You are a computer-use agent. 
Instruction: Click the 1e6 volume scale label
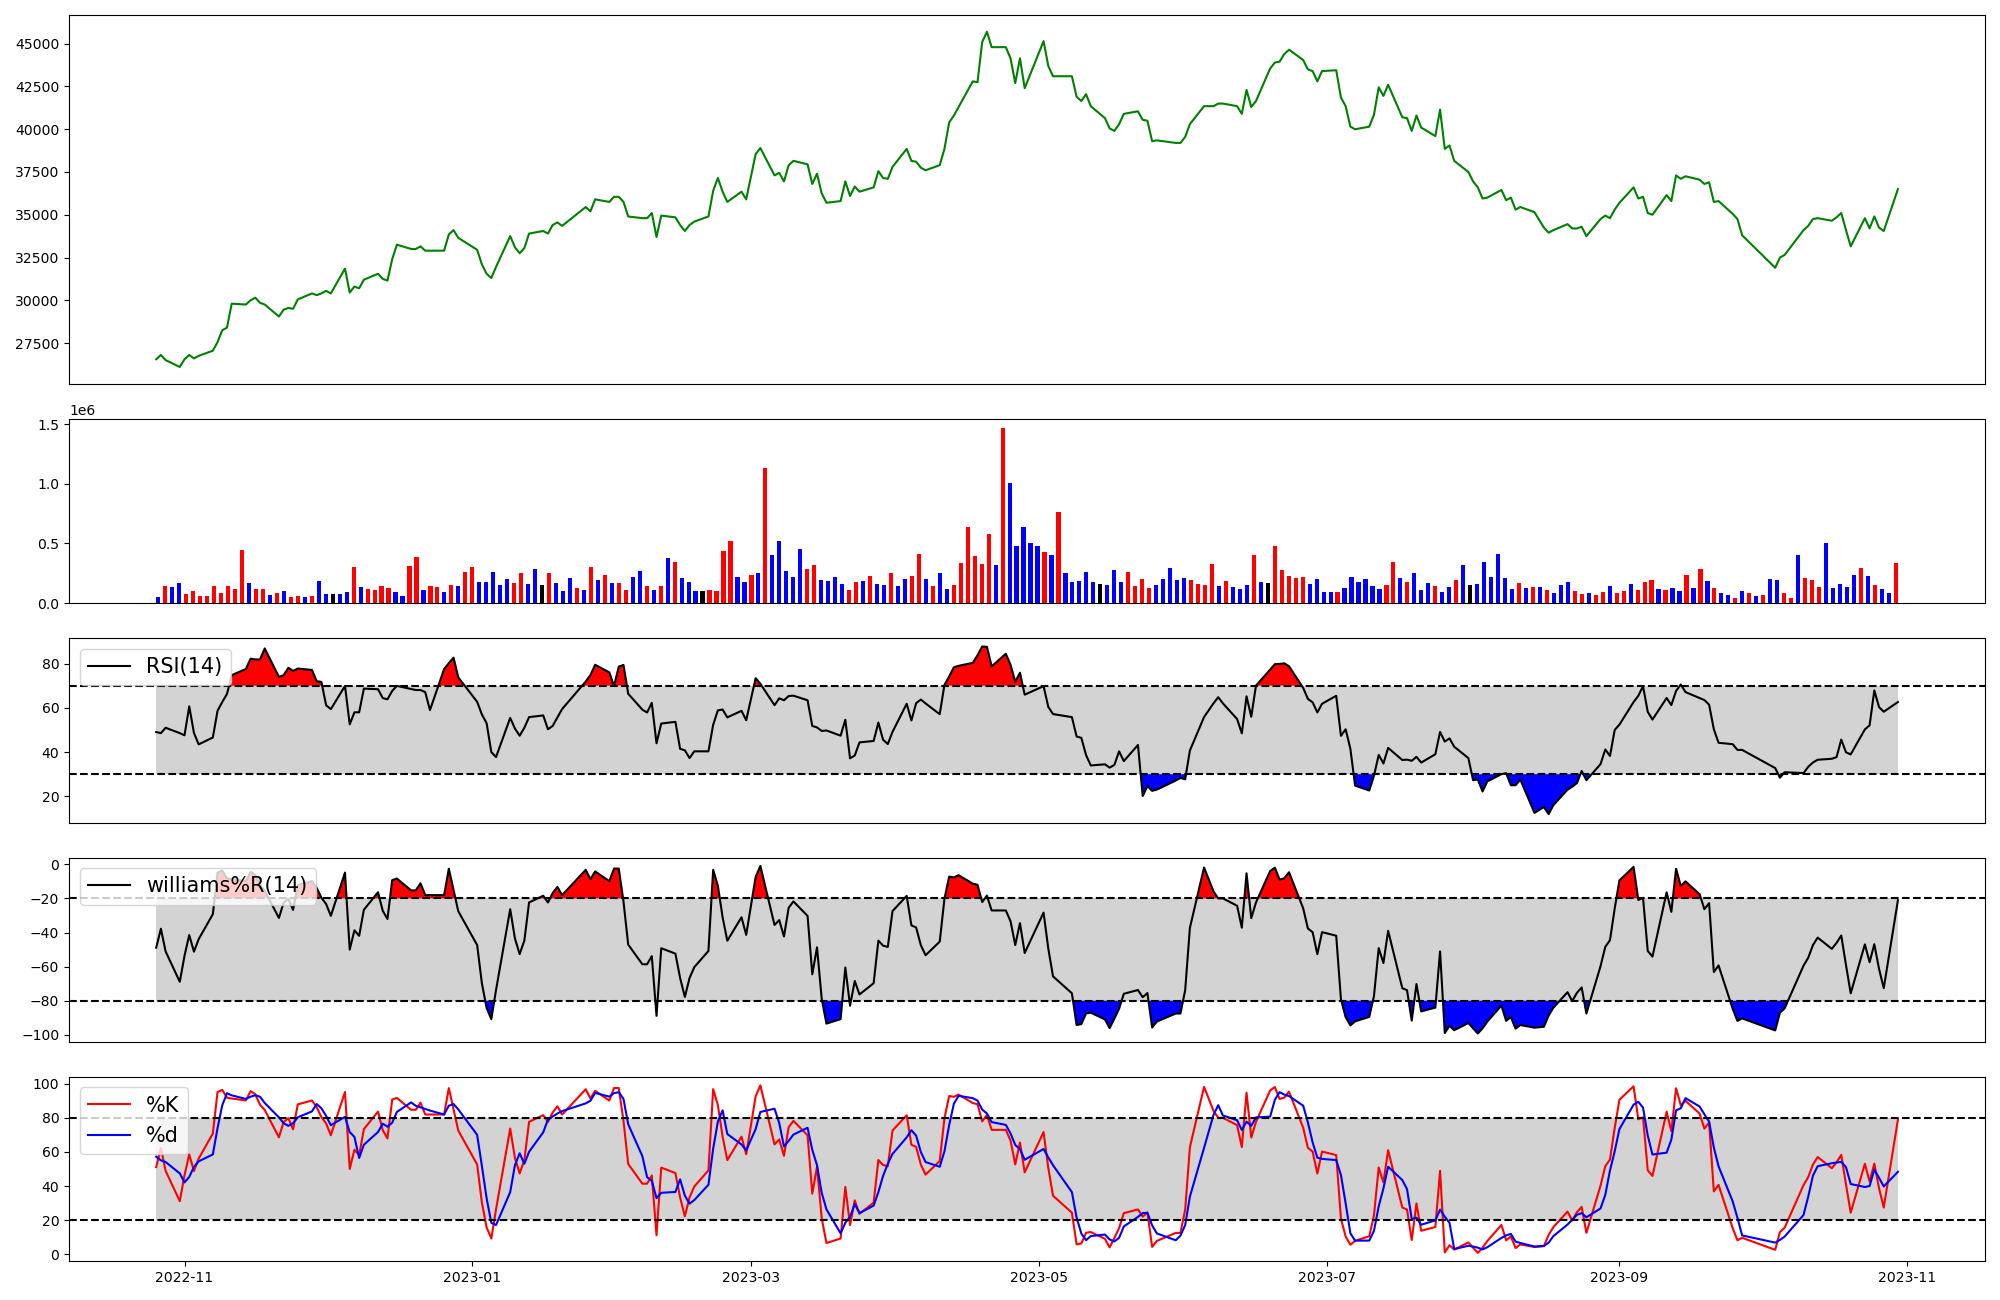[x=82, y=411]
